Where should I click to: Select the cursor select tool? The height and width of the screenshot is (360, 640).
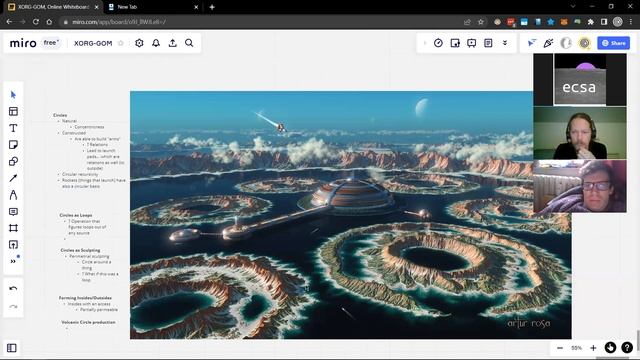(x=13, y=95)
